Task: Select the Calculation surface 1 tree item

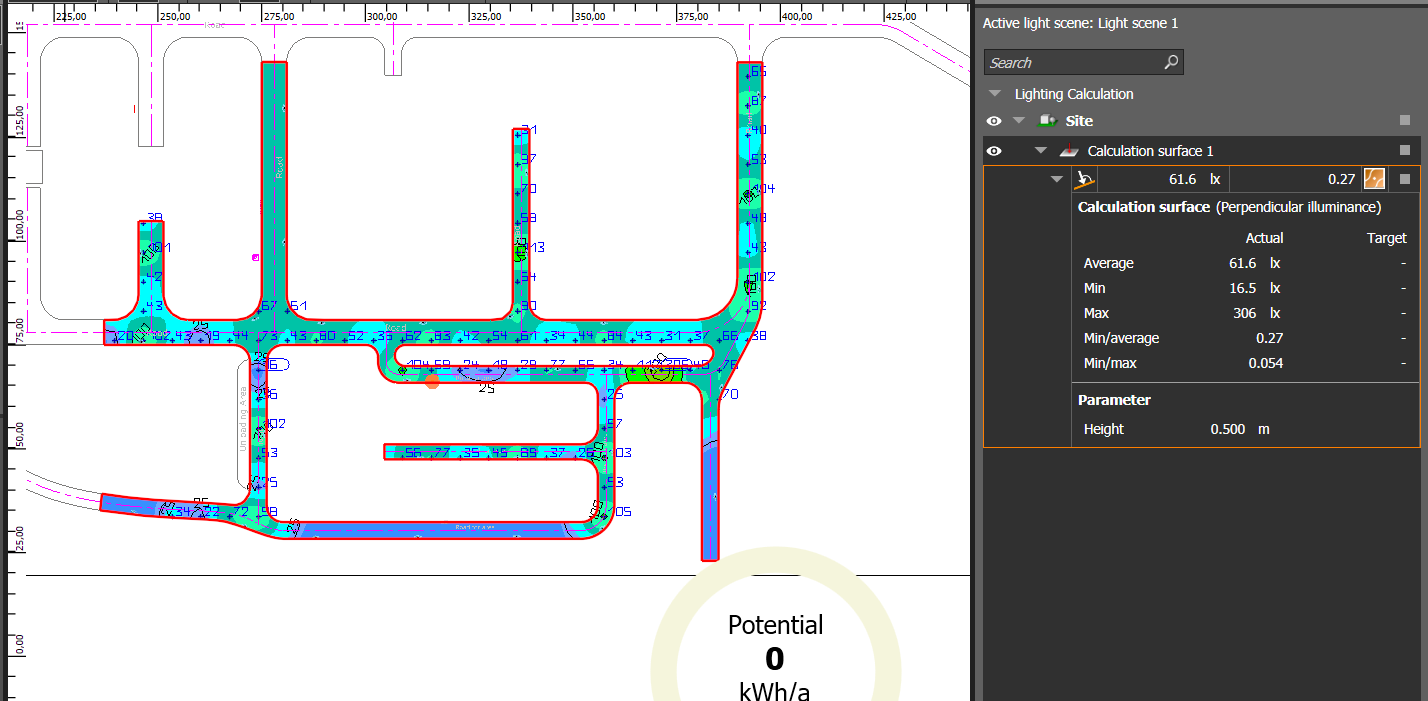Action: (x=1150, y=151)
